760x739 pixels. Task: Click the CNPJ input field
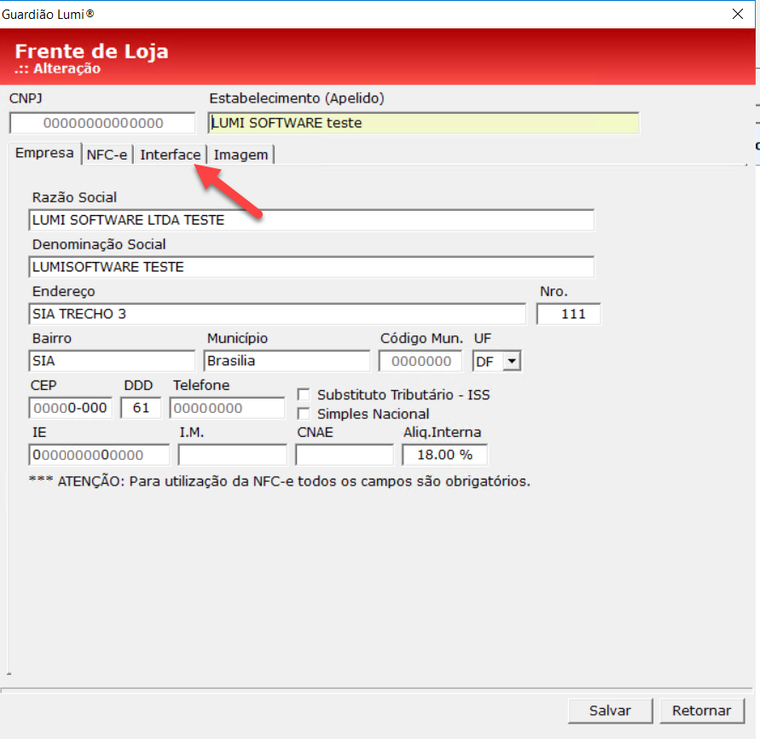[x=102, y=123]
